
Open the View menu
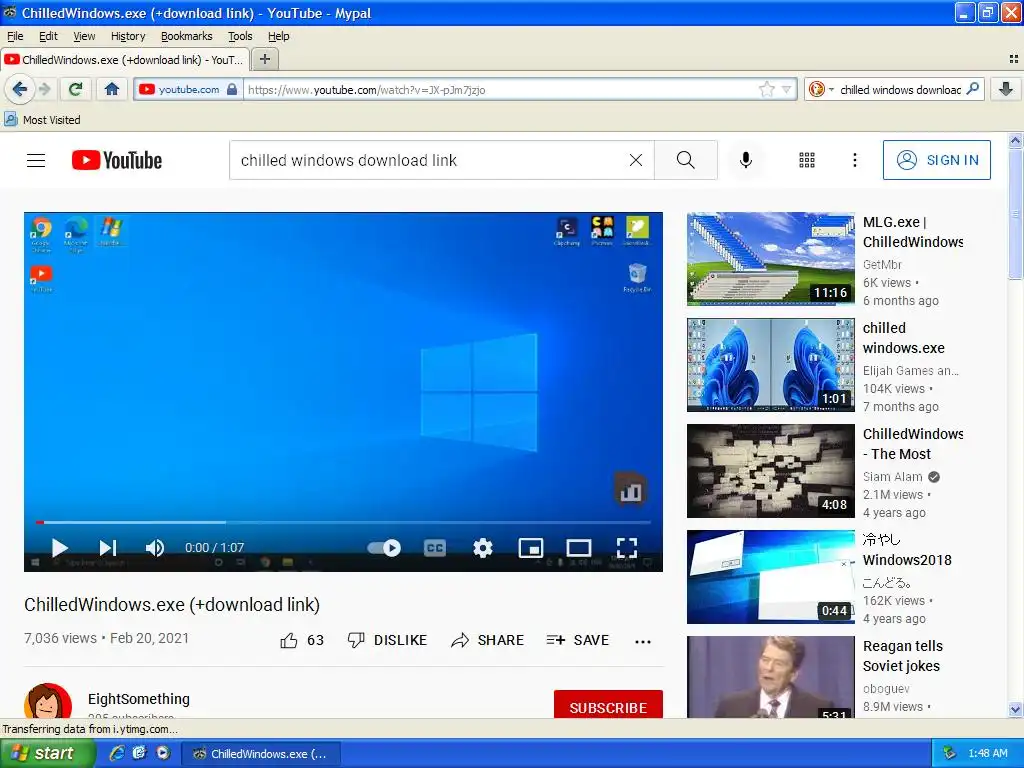(x=84, y=36)
